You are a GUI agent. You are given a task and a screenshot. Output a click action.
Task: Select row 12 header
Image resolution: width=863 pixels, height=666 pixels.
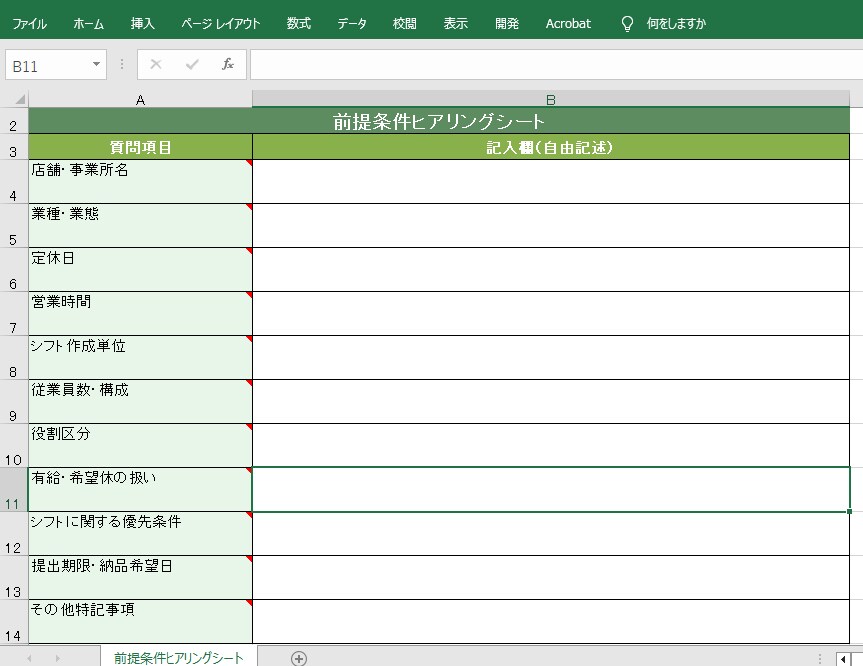(14, 534)
